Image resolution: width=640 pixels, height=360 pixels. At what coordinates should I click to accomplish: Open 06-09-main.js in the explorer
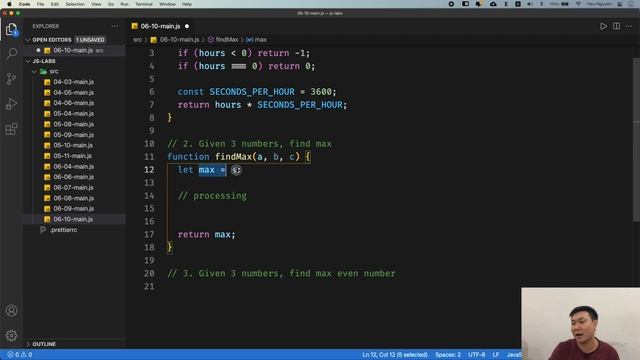(x=75, y=209)
